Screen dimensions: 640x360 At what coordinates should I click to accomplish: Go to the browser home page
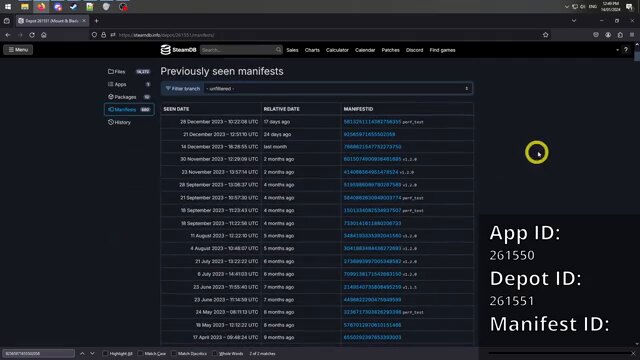(x=44, y=35)
